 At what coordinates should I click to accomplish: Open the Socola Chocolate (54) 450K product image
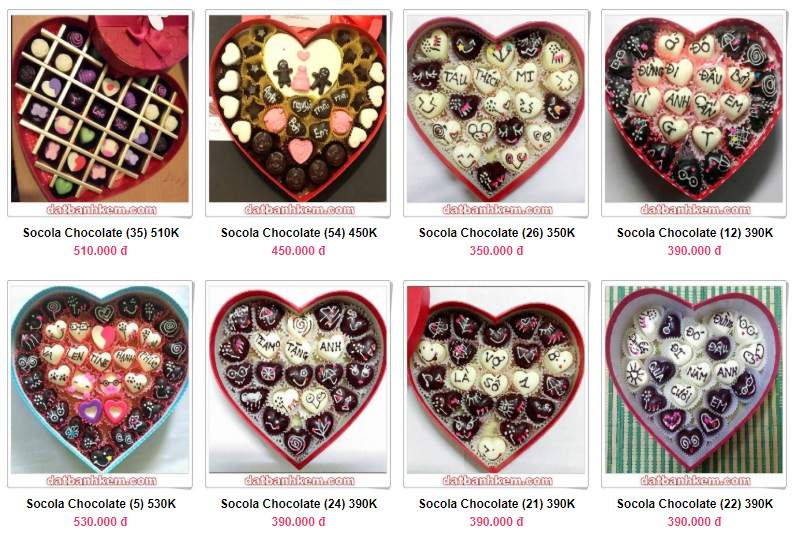click(x=298, y=113)
